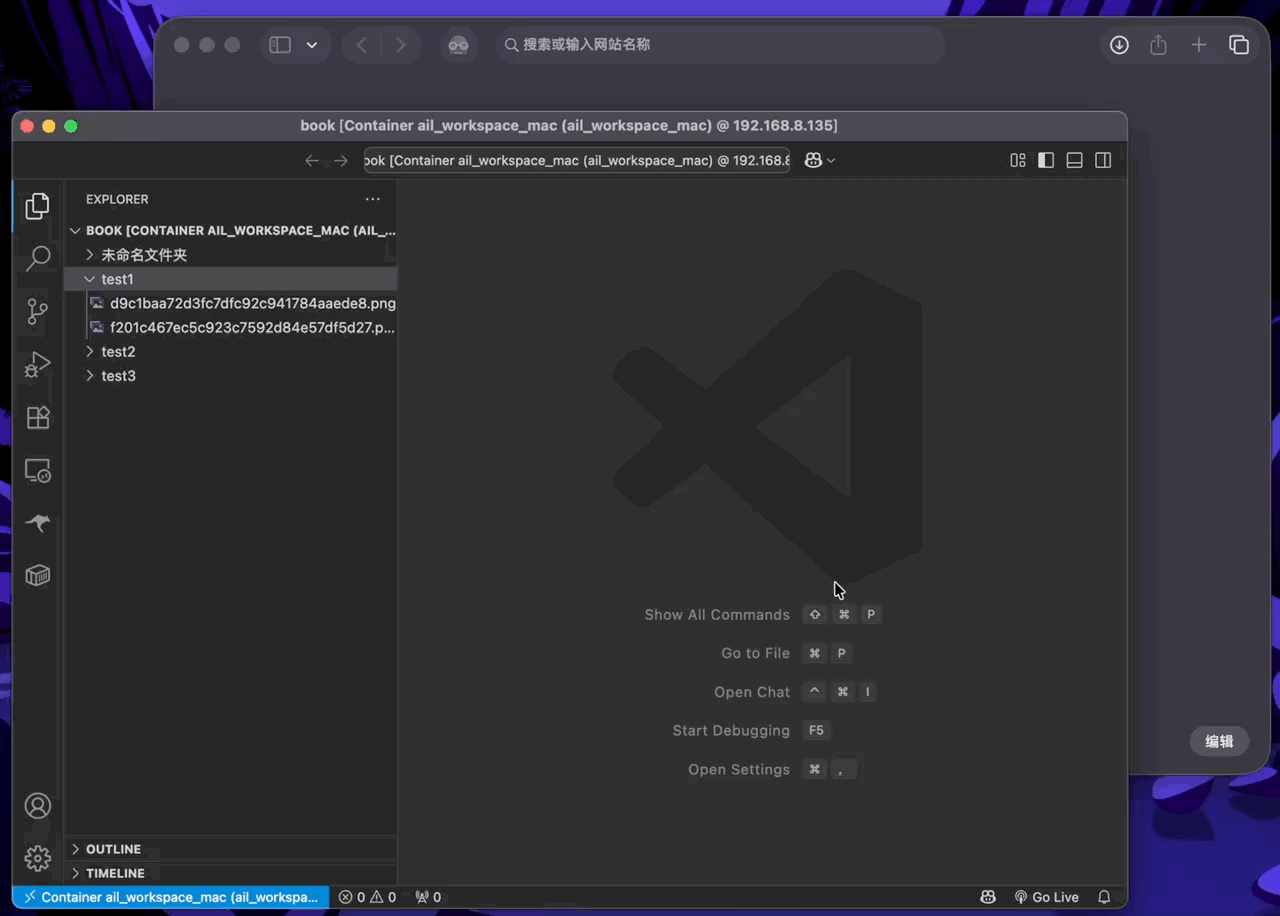This screenshot has height=916, width=1280.
Task: Open the errors and warnings problems indicator
Action: (367, 897)
